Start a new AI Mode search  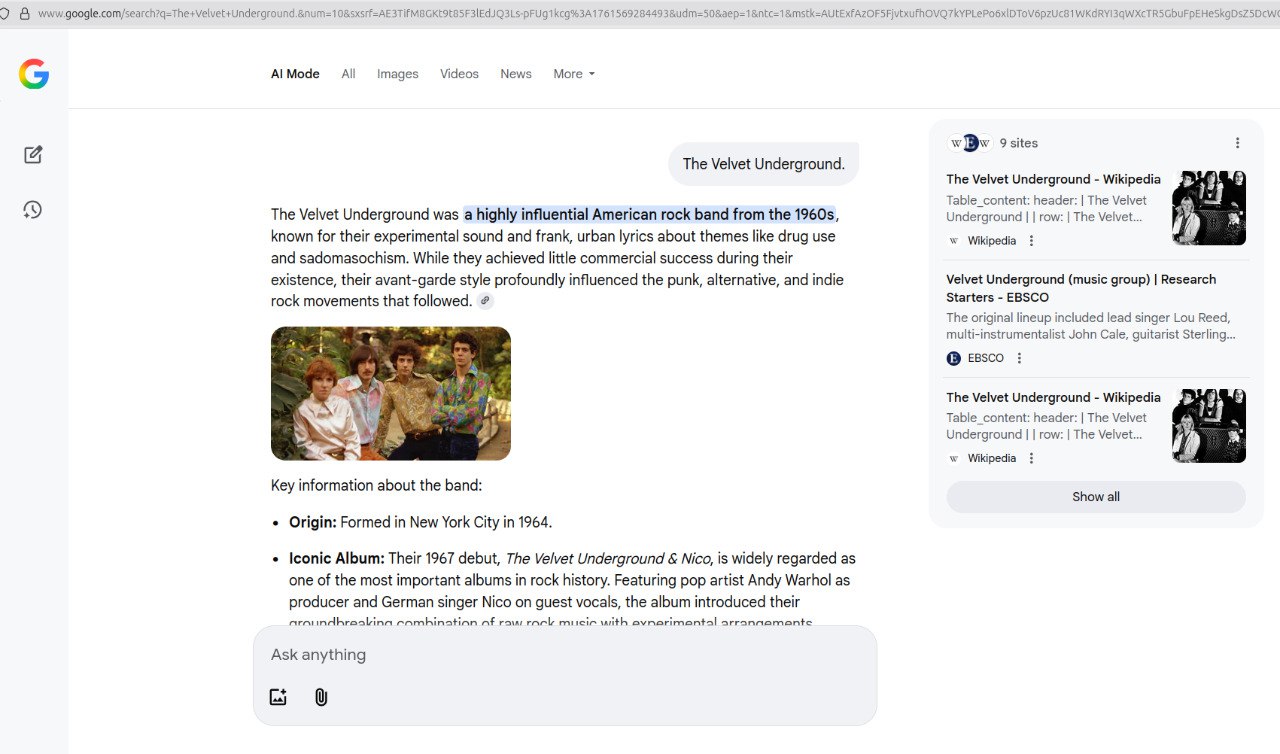pos(33,155)
